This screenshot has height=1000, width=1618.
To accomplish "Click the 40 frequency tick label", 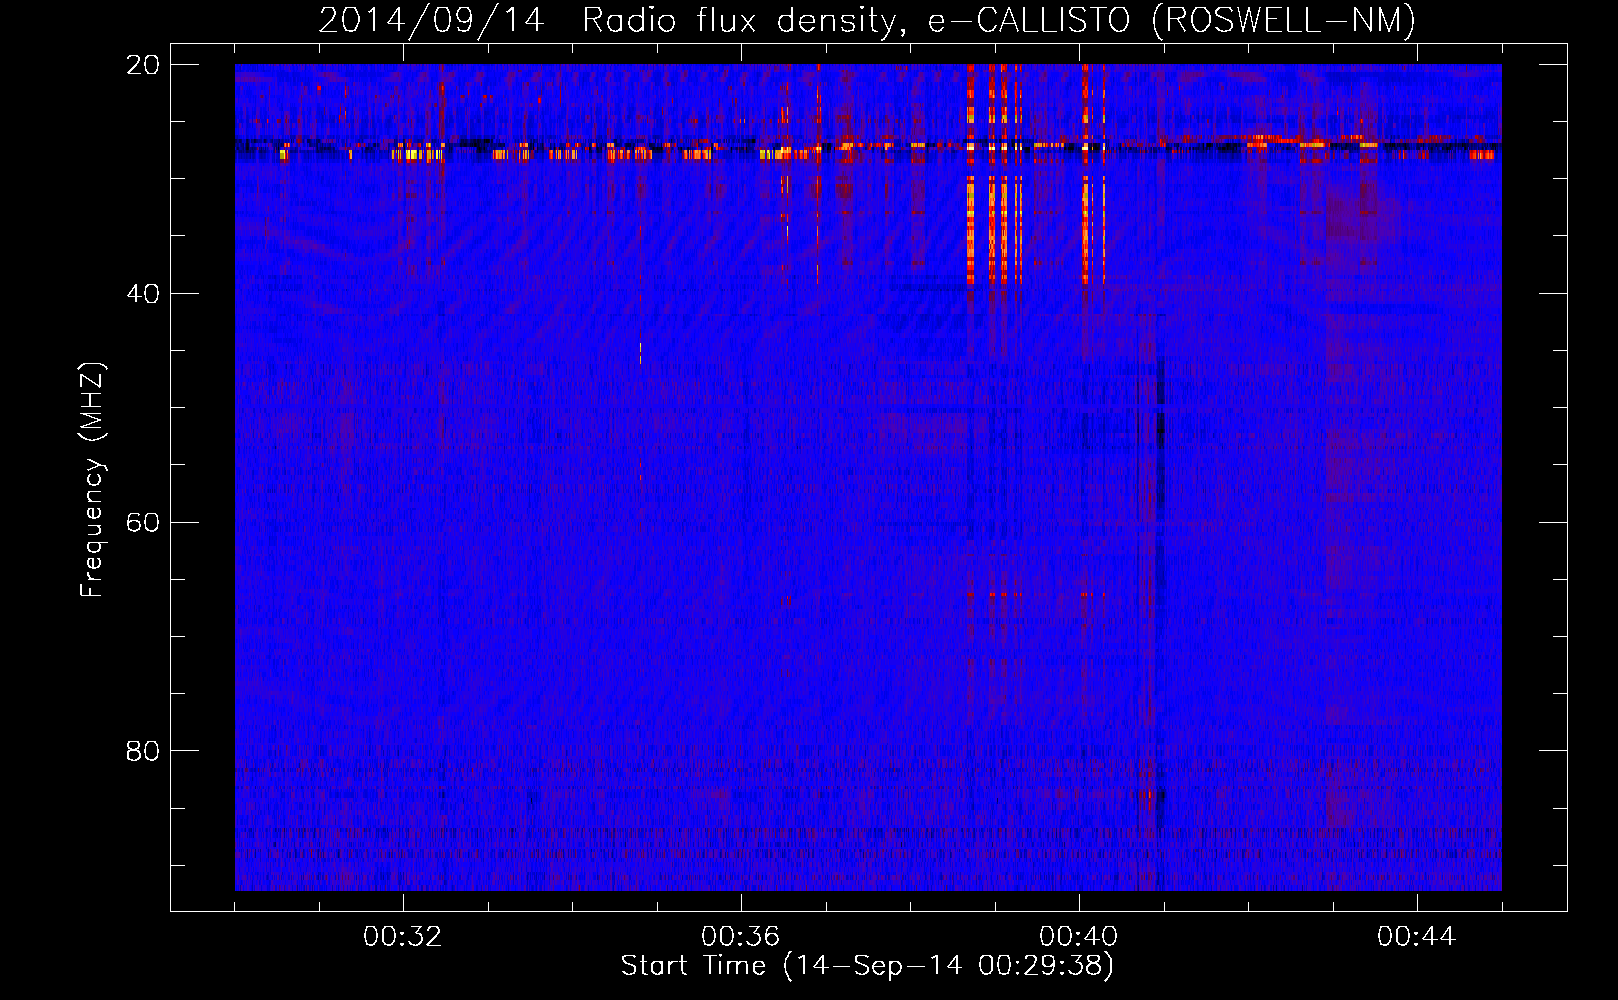I will (x=142, y=294).
